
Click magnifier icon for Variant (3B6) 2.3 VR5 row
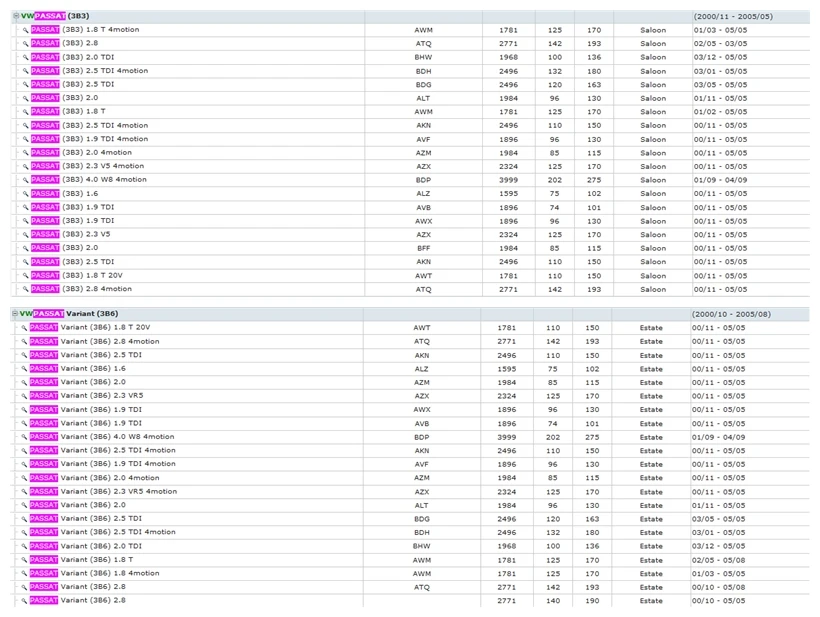(x=24, y=396)
